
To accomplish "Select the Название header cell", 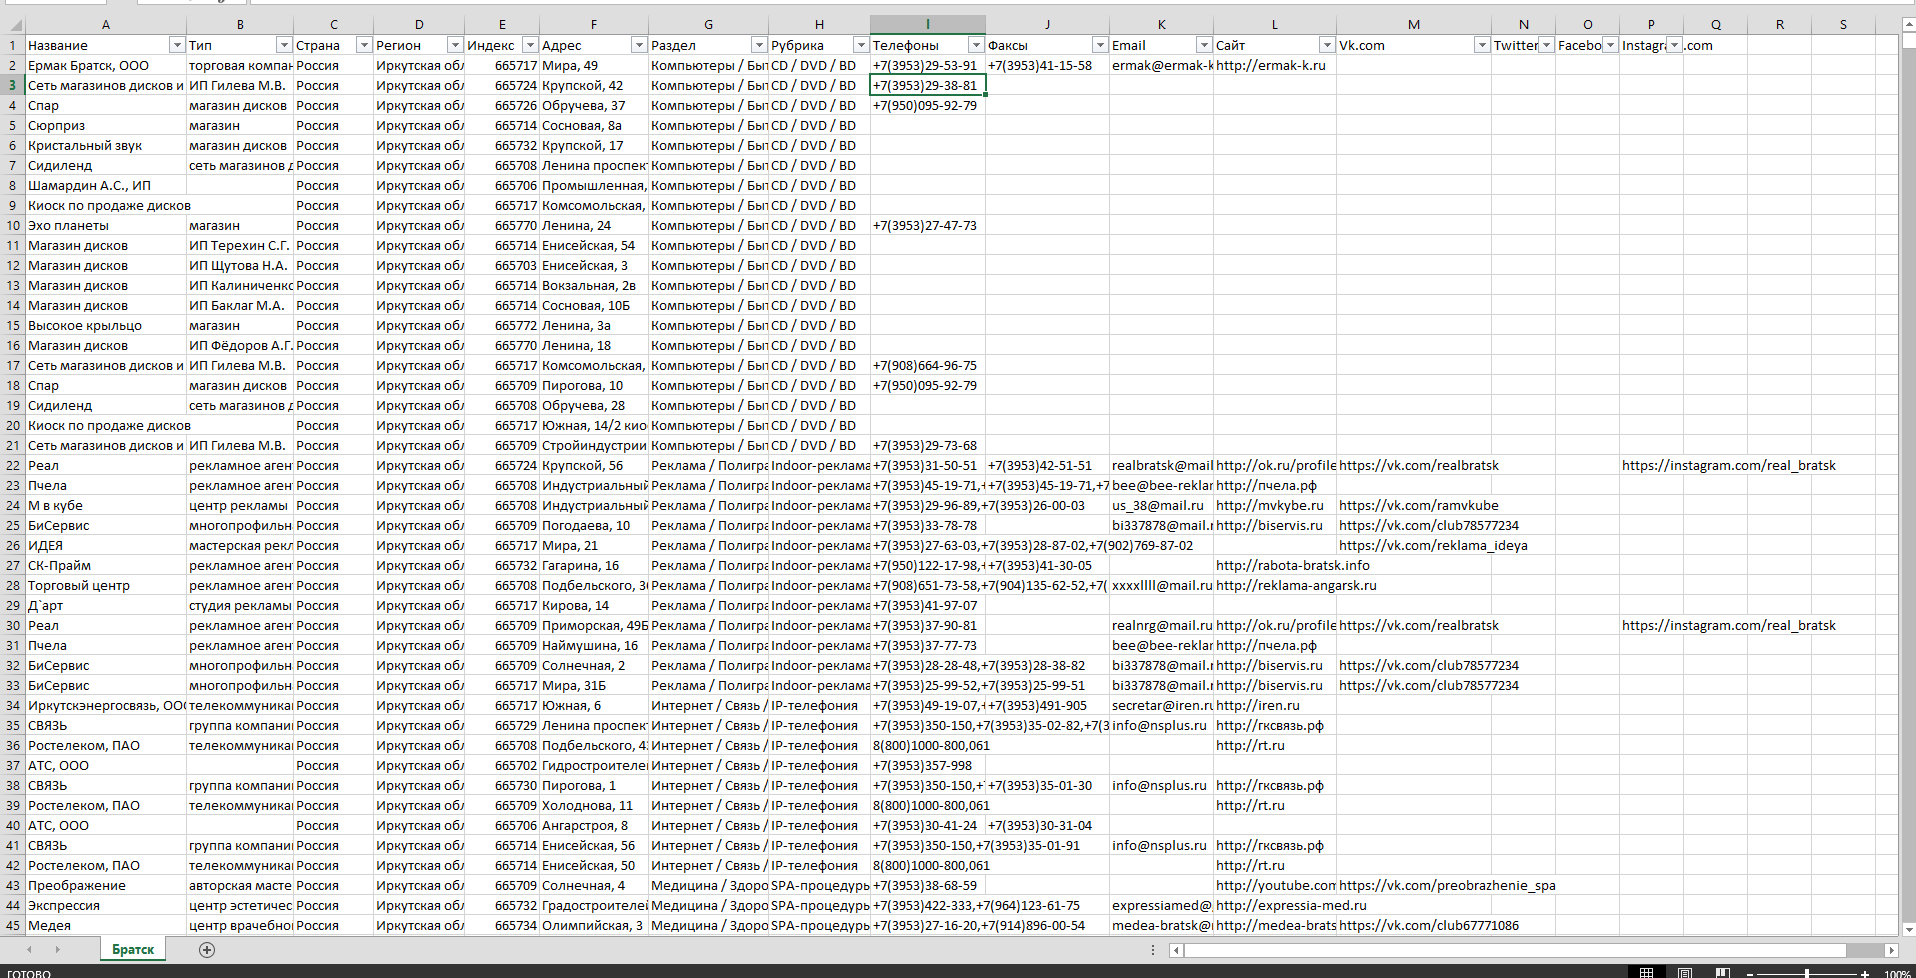I will click(105, 45).
